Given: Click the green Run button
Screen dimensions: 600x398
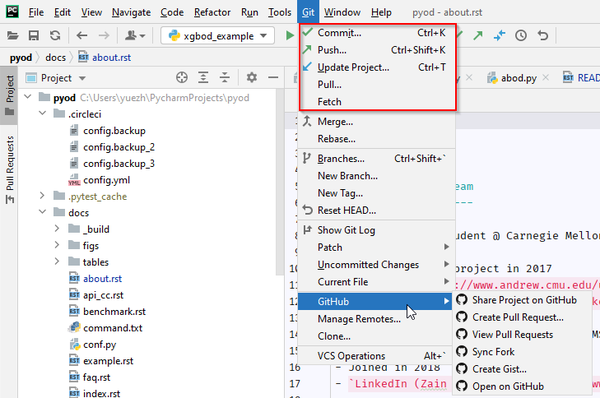Looking at the screenshot, I should tap(290, 36).
